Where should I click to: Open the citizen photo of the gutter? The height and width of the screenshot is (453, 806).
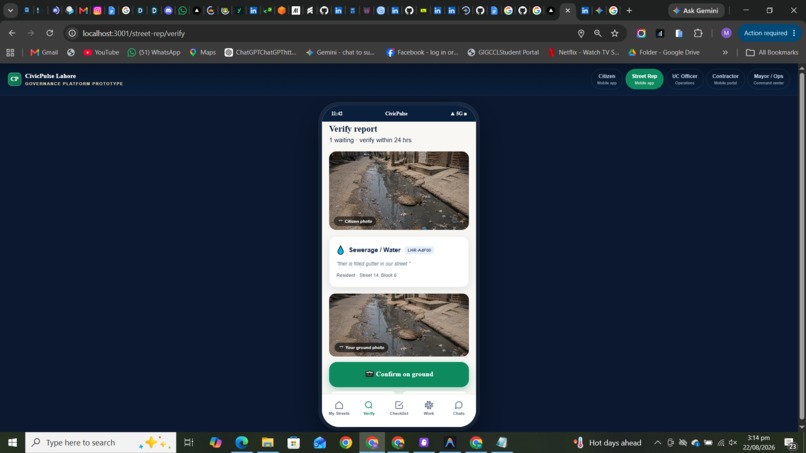(x=399, y=190)
